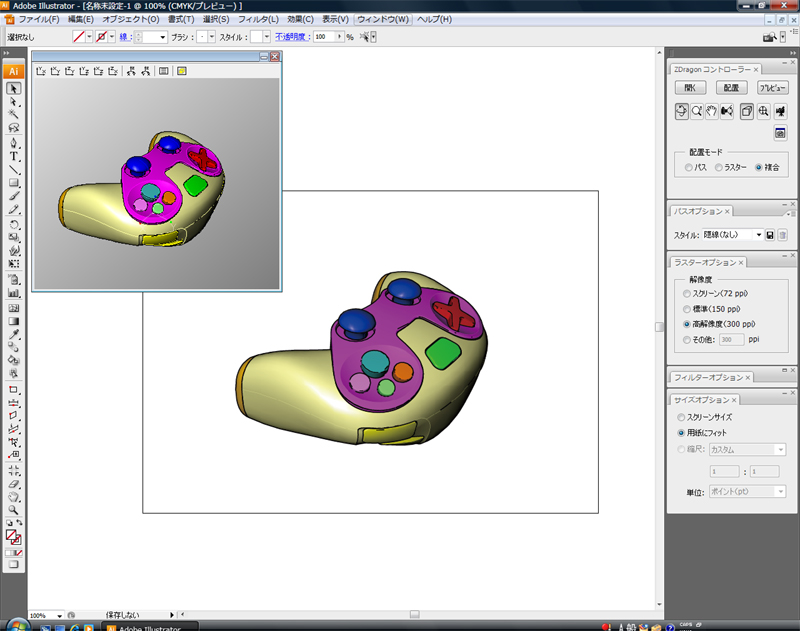Open the フィルタ(L) menu
Viewport: 800px width, 631px height.
click(258, 19)
